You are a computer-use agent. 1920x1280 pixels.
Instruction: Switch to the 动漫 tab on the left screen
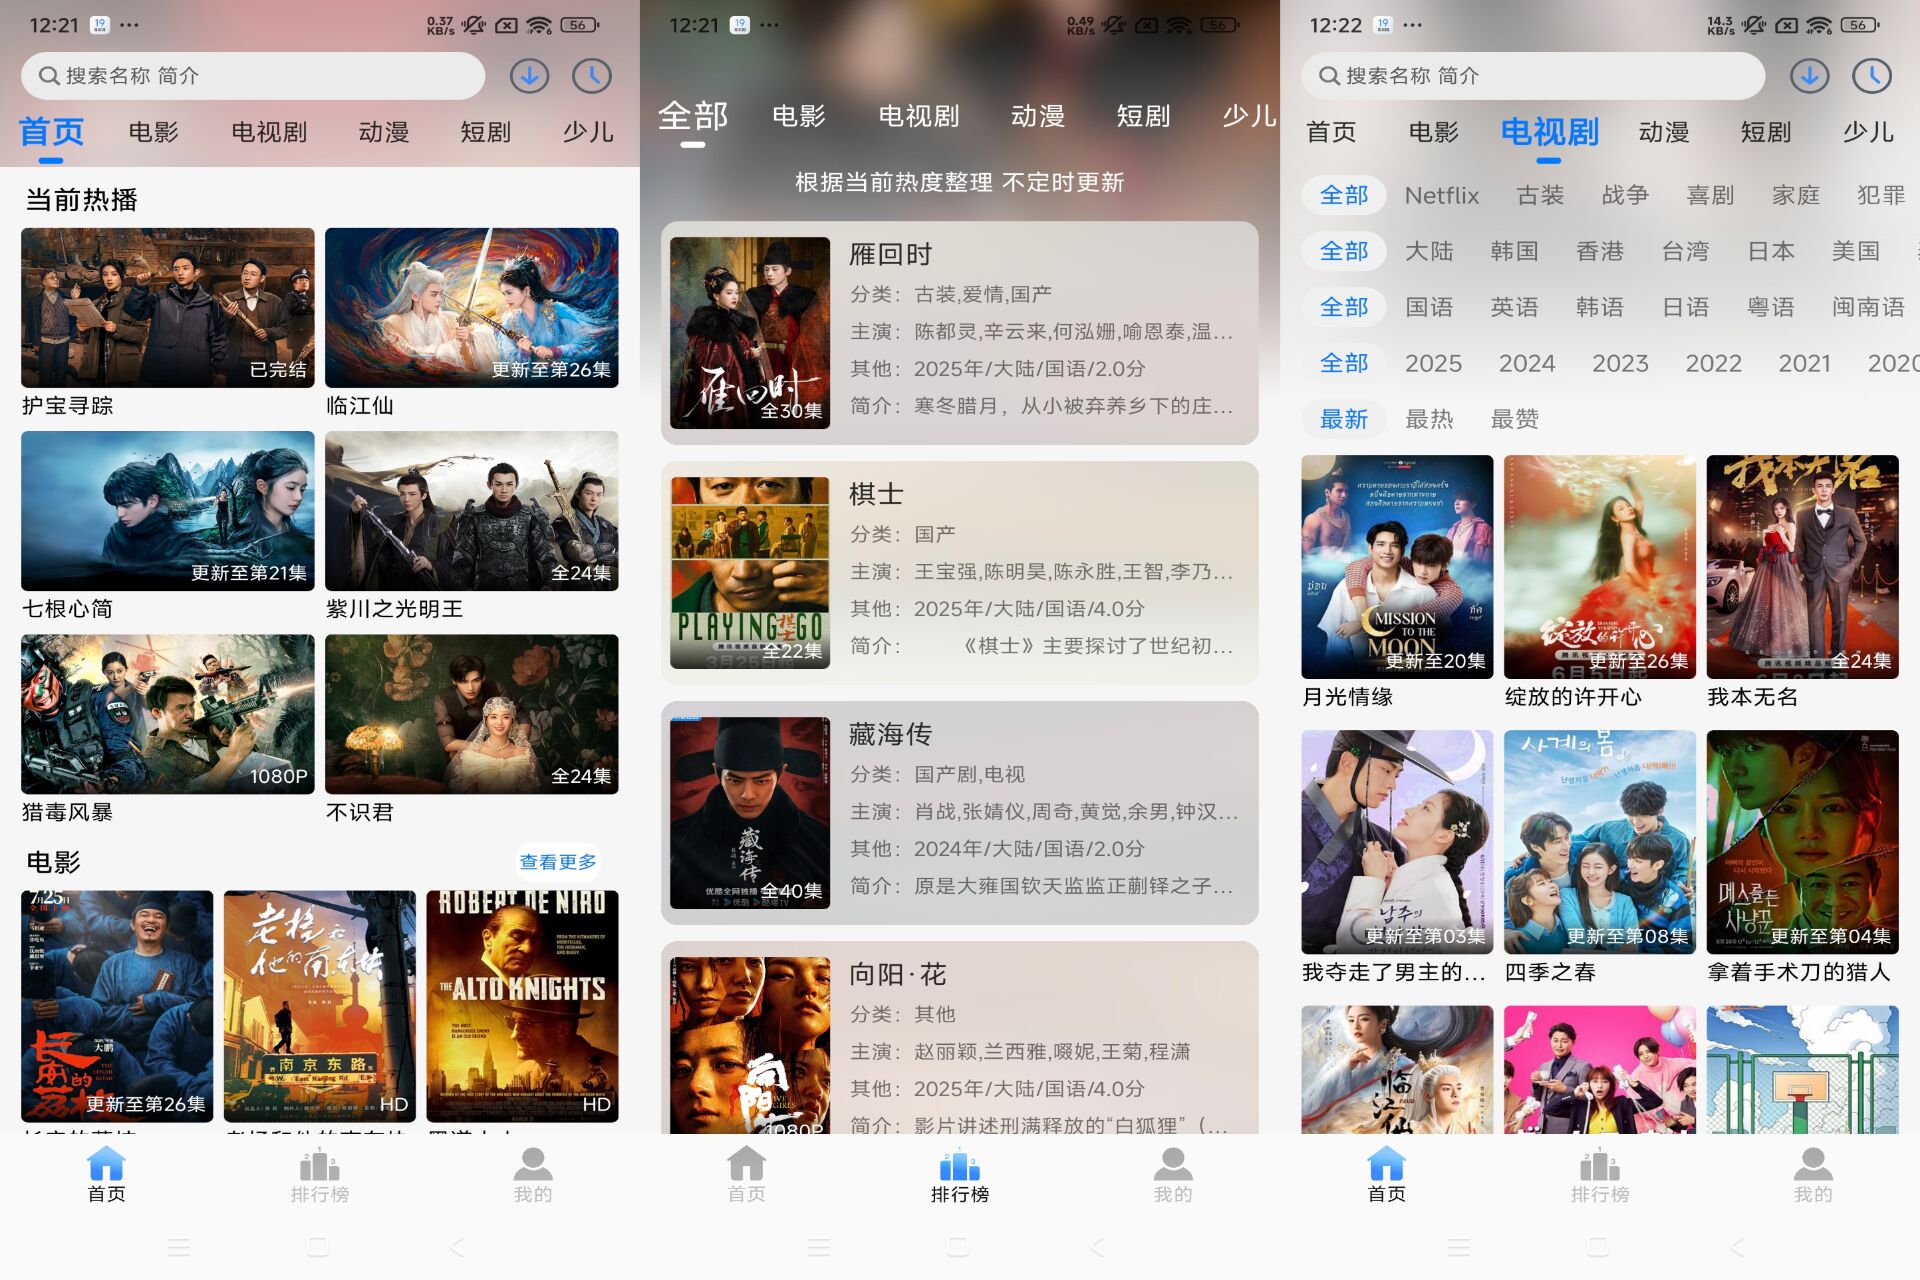(384, 132)
